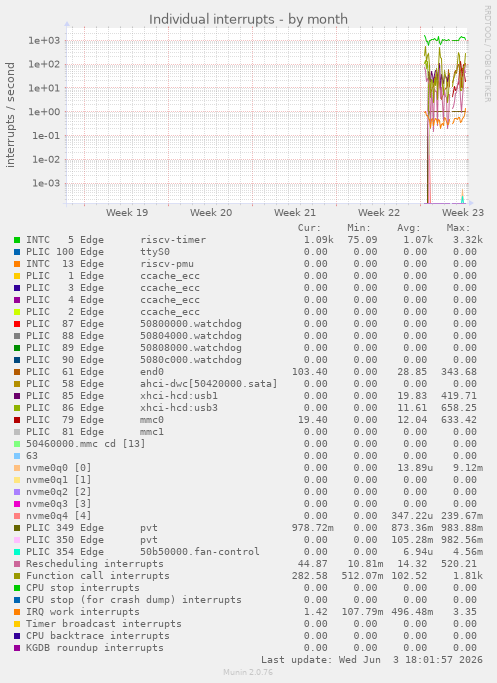The height and width of the screenshot is (683, 497).
Task: Click the nvme0q4 [4] legend entry
Action: (x=58, y=516)
